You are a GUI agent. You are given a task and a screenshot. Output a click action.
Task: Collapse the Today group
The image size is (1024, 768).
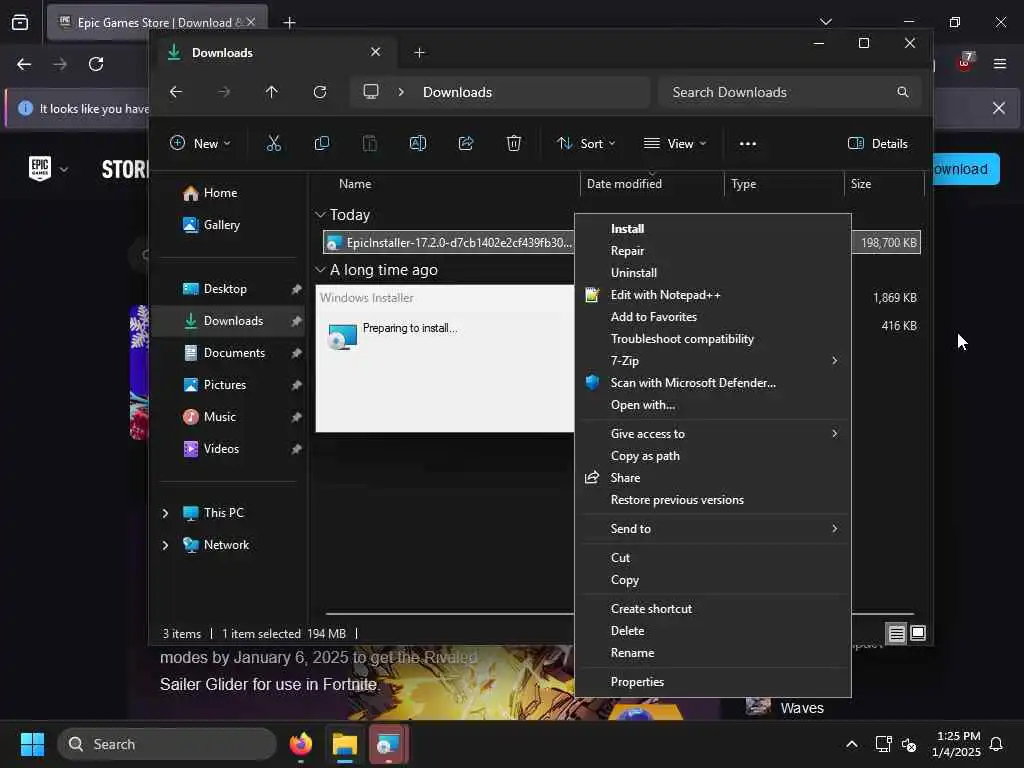click(x=320, y=215)
